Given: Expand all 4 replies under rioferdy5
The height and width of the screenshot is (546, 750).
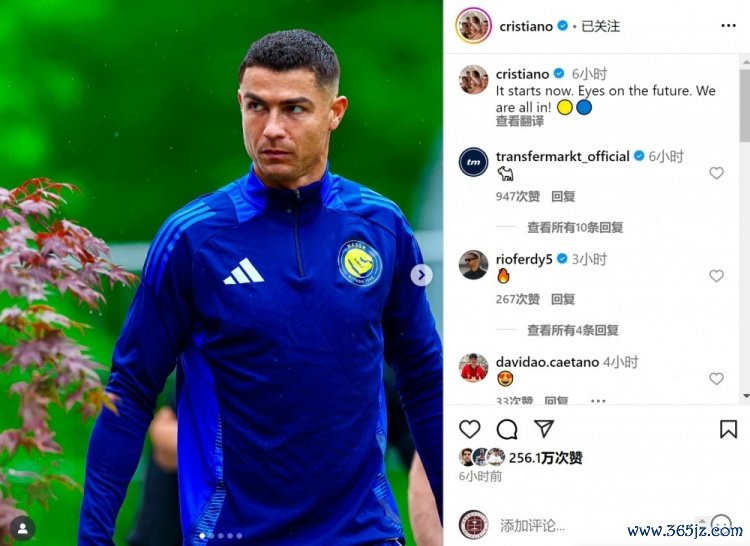Looking at the screenshot, I should point(573,330).
